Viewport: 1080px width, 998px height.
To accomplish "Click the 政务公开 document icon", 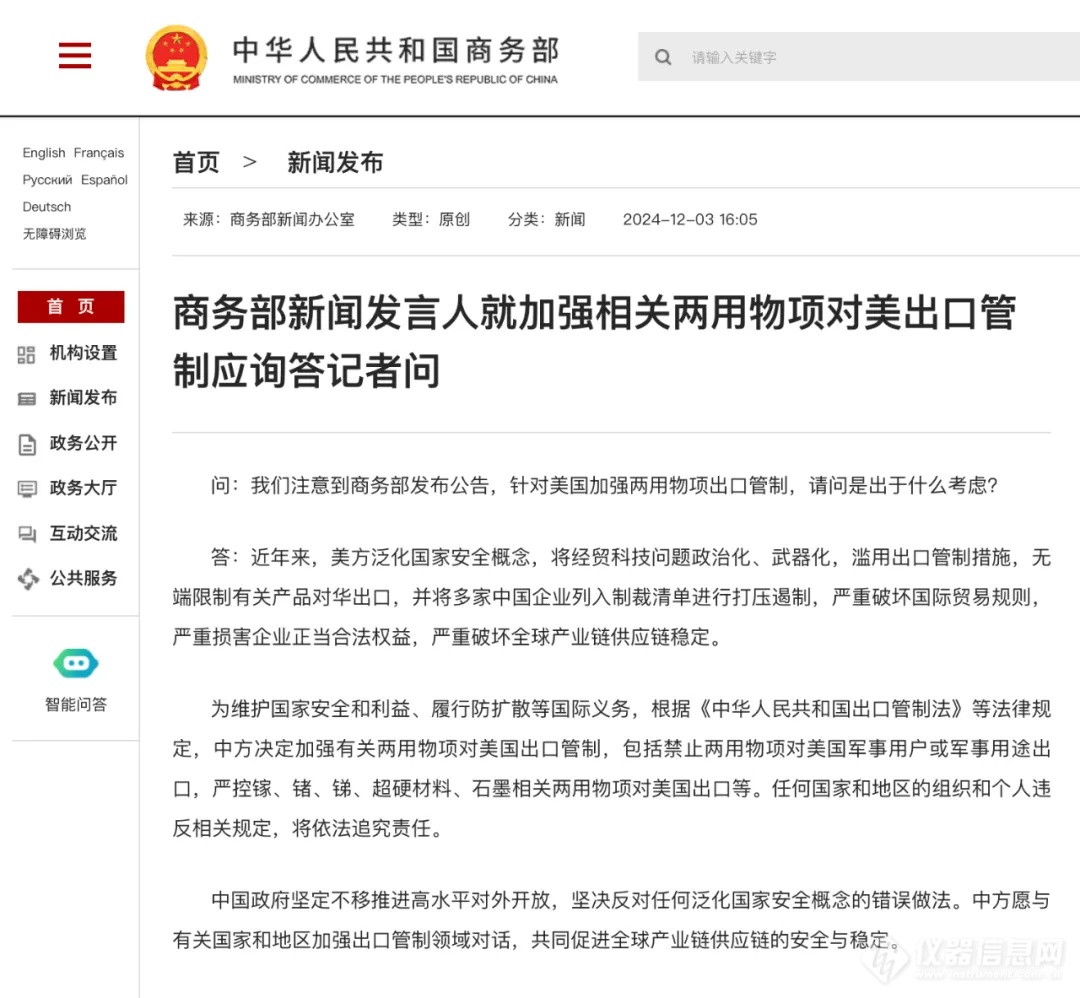I will pyautogui.click(x=27, y=444).
